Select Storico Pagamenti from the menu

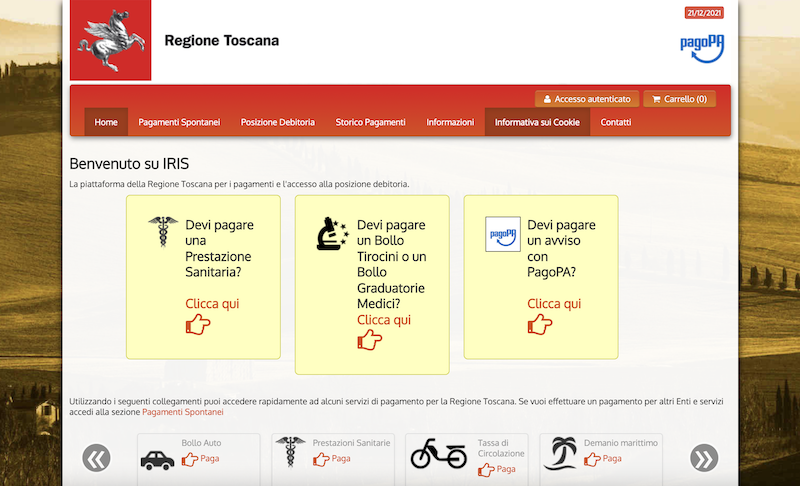click(370, 122)
